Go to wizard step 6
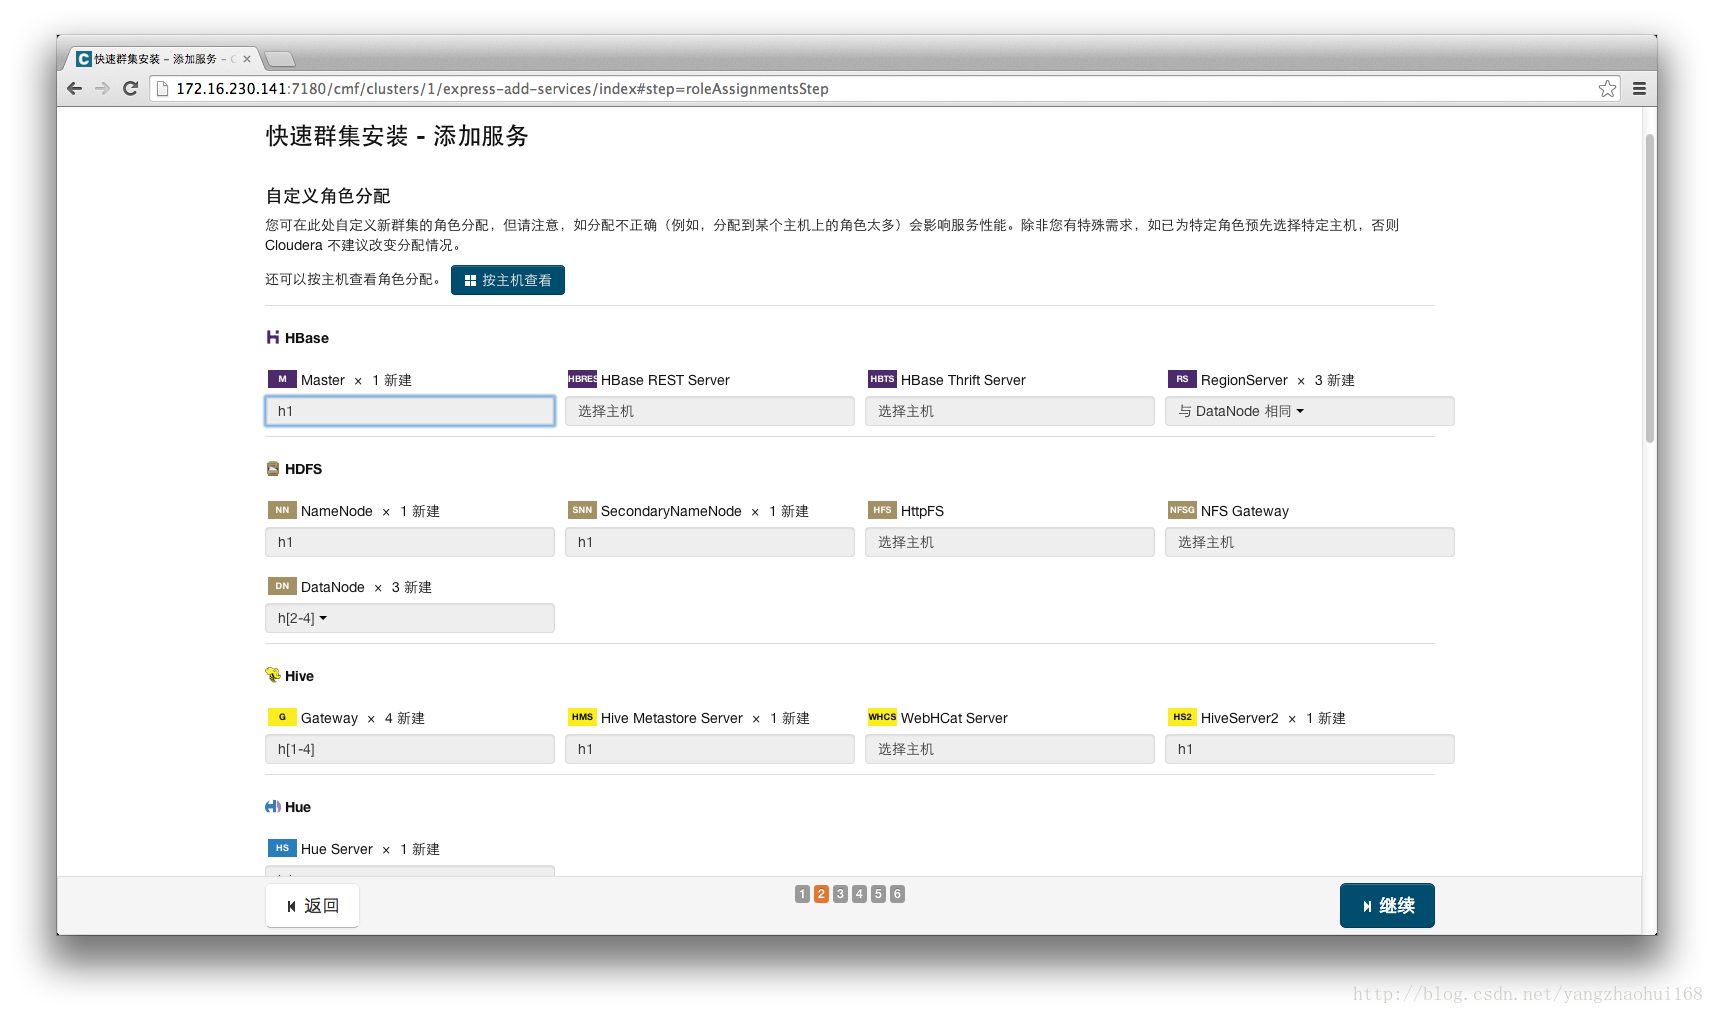1714x1014 pixels. [x=897, y=894]
